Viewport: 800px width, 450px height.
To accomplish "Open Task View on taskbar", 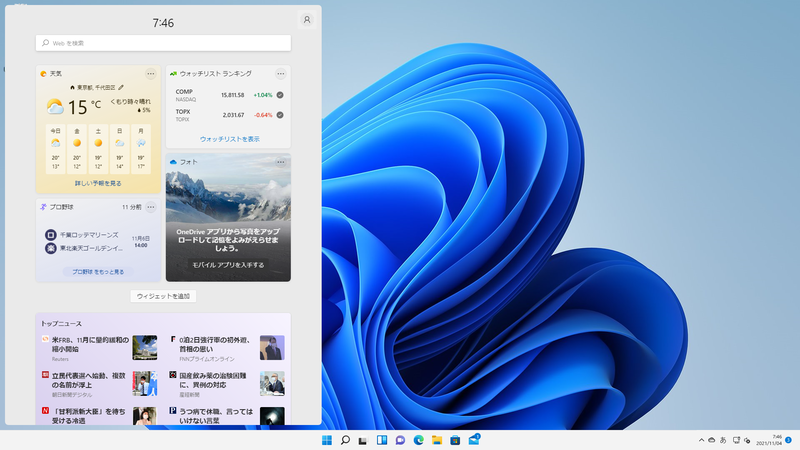I will tap(363, 440).
